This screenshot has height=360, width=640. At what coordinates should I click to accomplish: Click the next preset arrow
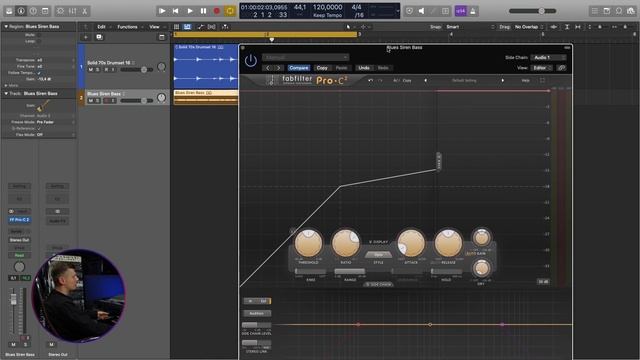(278, 68)
